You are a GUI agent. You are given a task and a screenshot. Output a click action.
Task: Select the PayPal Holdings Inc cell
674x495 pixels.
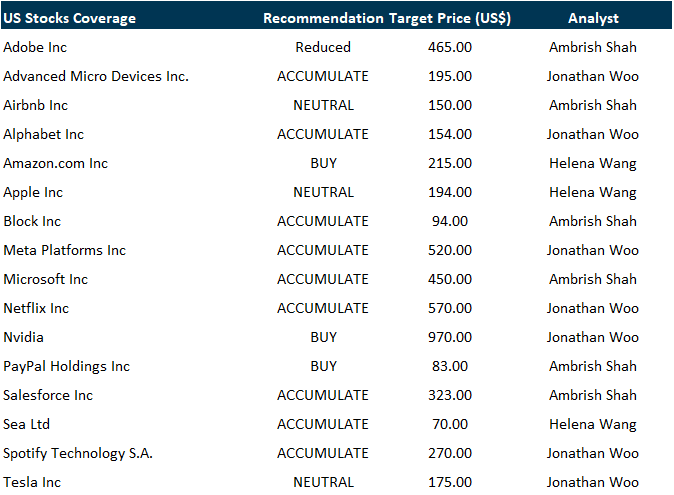point(67,366)
